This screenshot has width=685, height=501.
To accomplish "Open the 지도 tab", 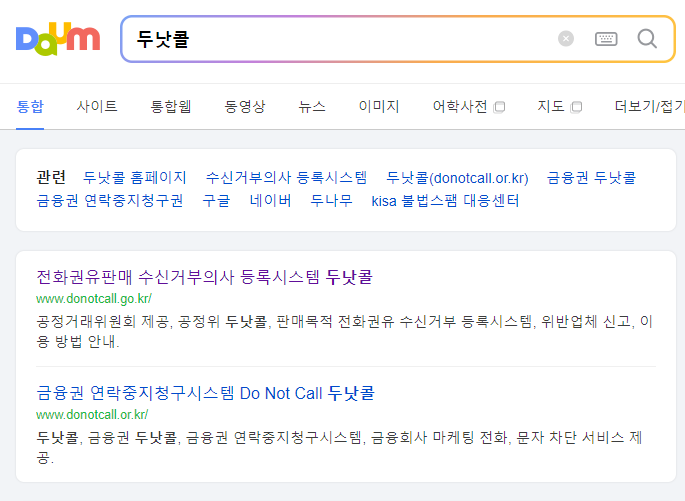I will (x=550, y=106).
